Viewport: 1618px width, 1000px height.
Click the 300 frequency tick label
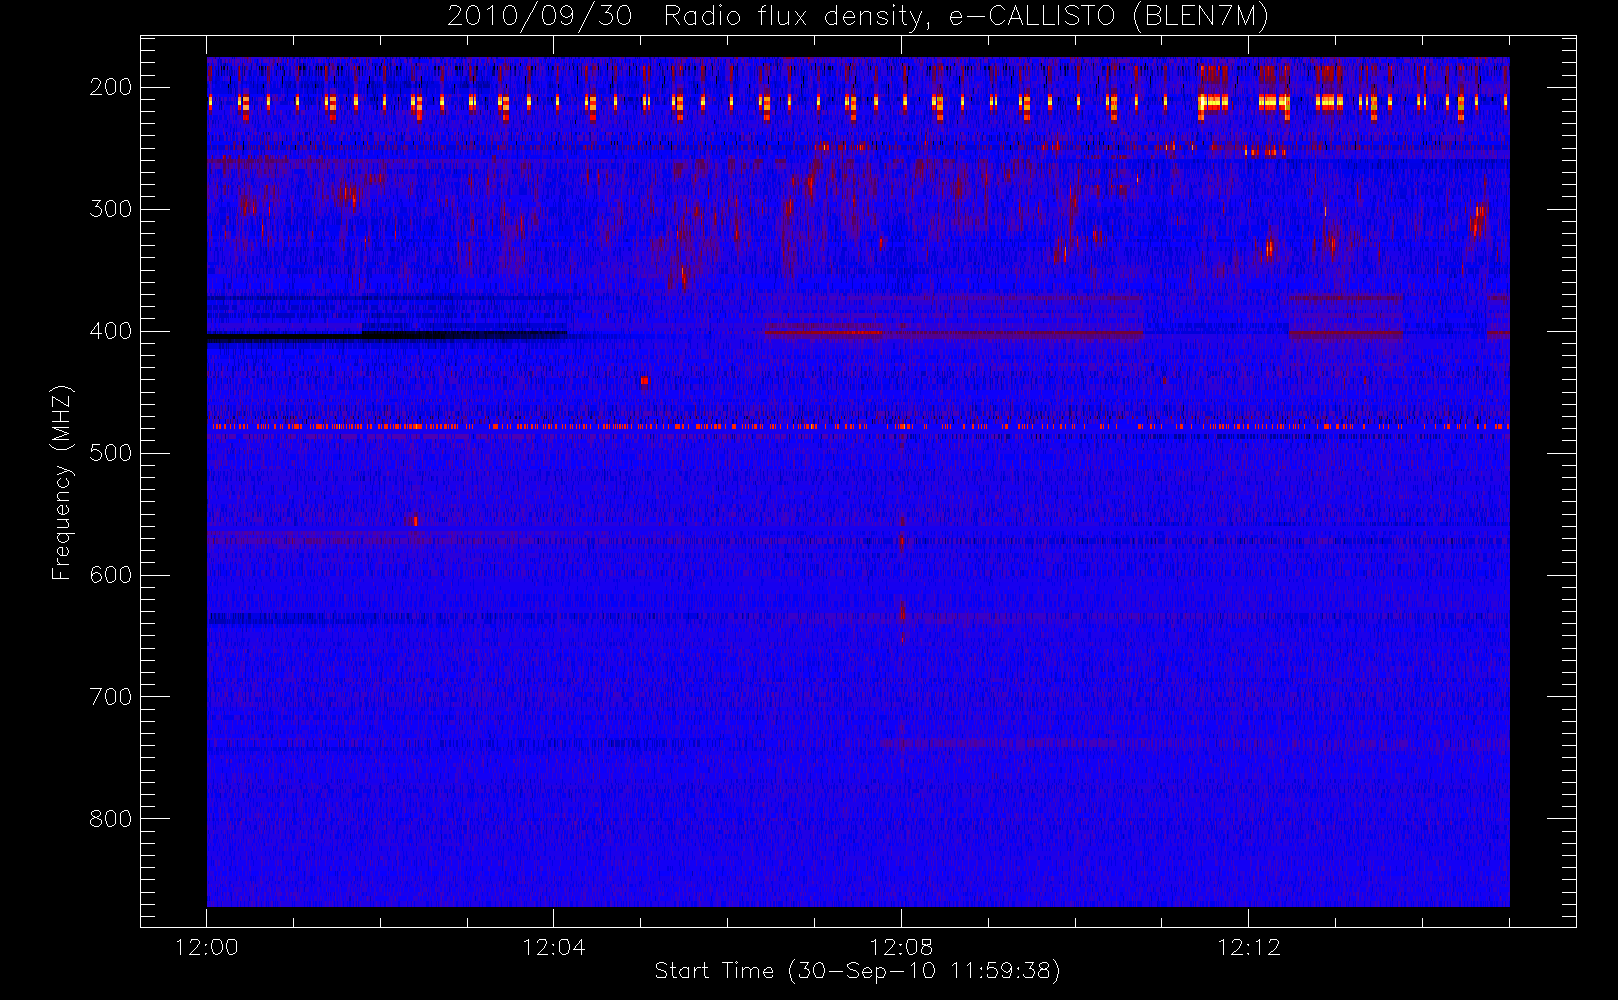111,209
